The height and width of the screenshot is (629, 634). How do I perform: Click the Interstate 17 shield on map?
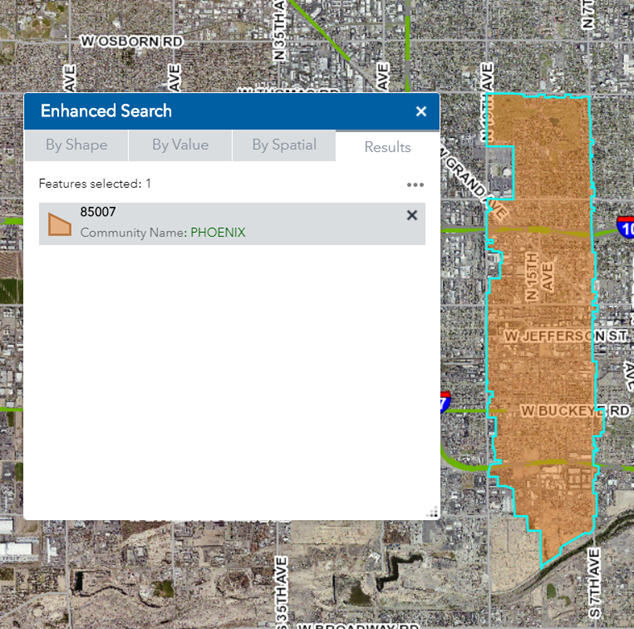click(445, 402)
